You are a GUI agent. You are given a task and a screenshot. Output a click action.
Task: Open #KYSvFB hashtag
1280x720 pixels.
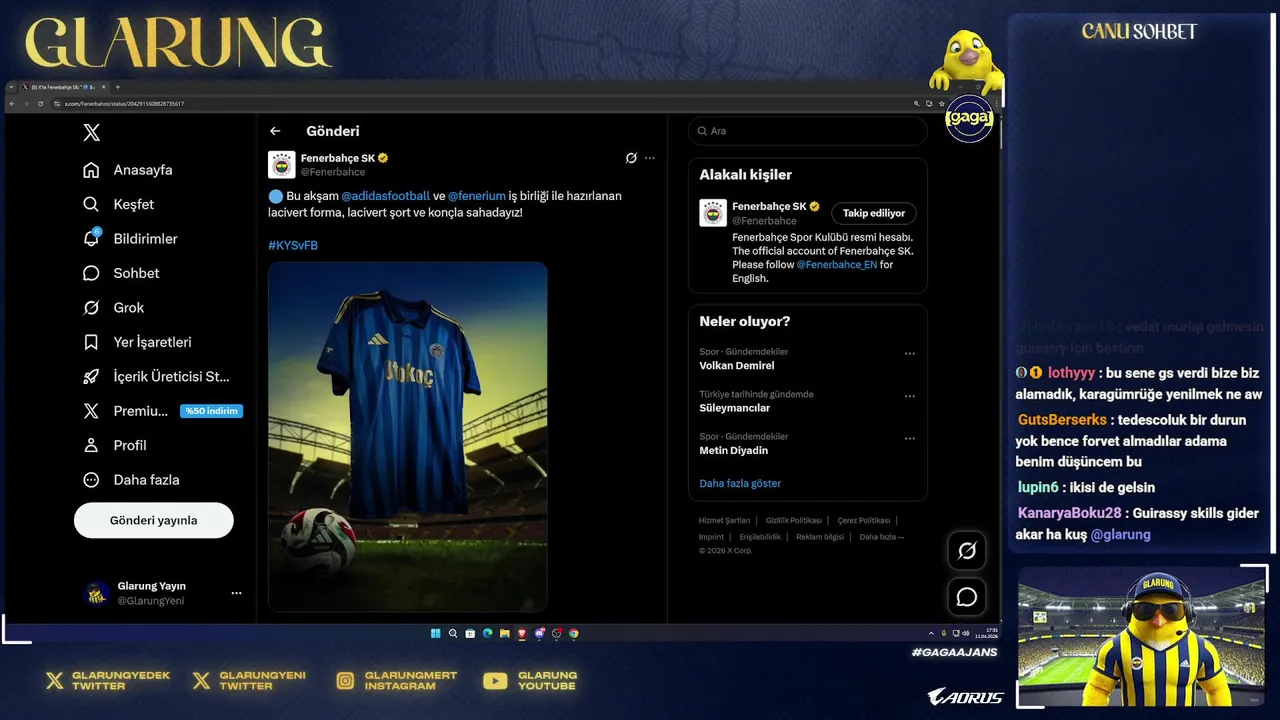click(293, 245)
